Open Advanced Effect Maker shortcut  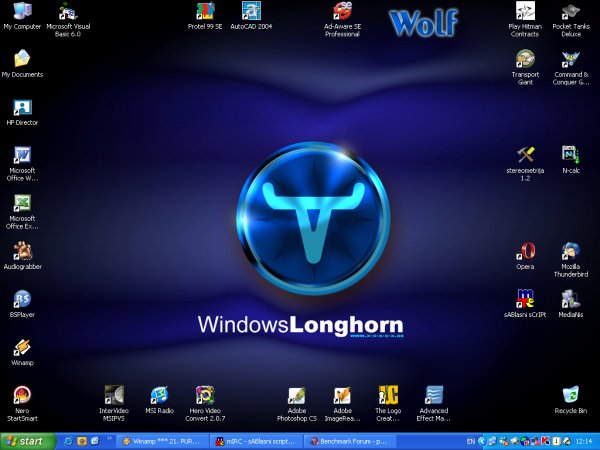tap(434, 404)
